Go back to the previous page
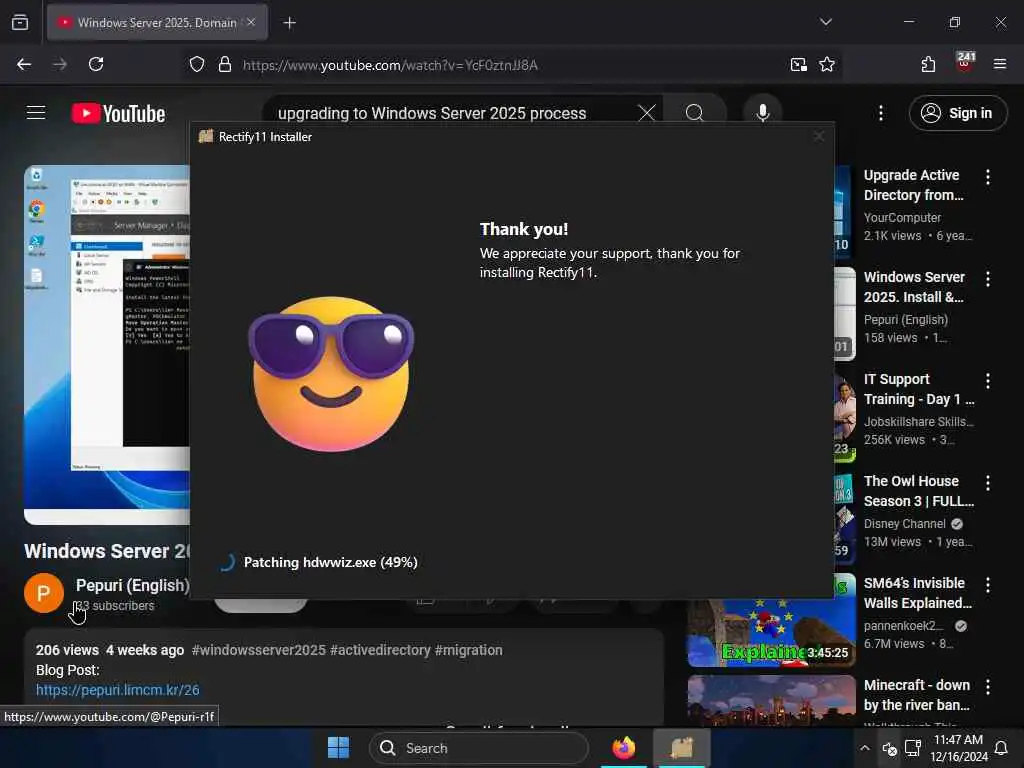This screenshot has width=1024, height=768. (24, 64)
